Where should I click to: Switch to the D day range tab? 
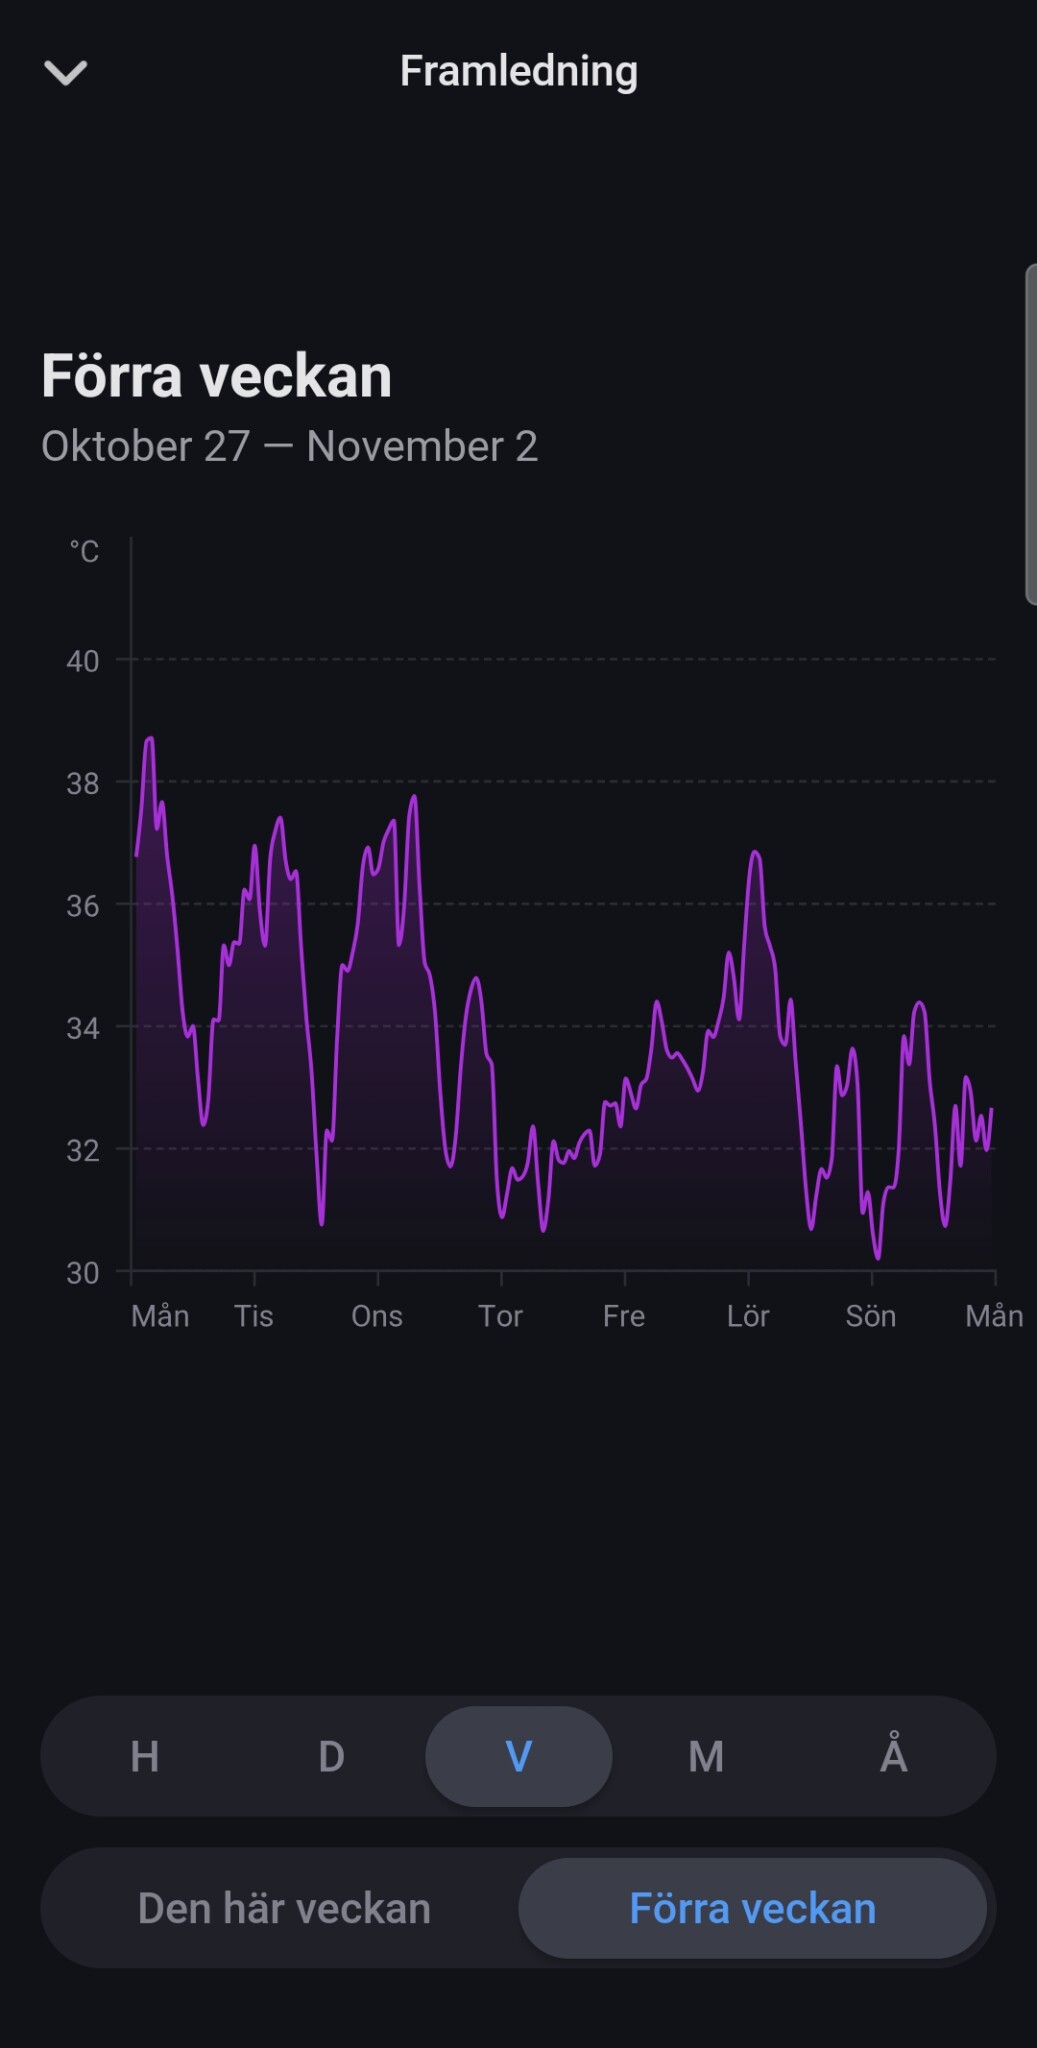click(x=331, y=1756)
